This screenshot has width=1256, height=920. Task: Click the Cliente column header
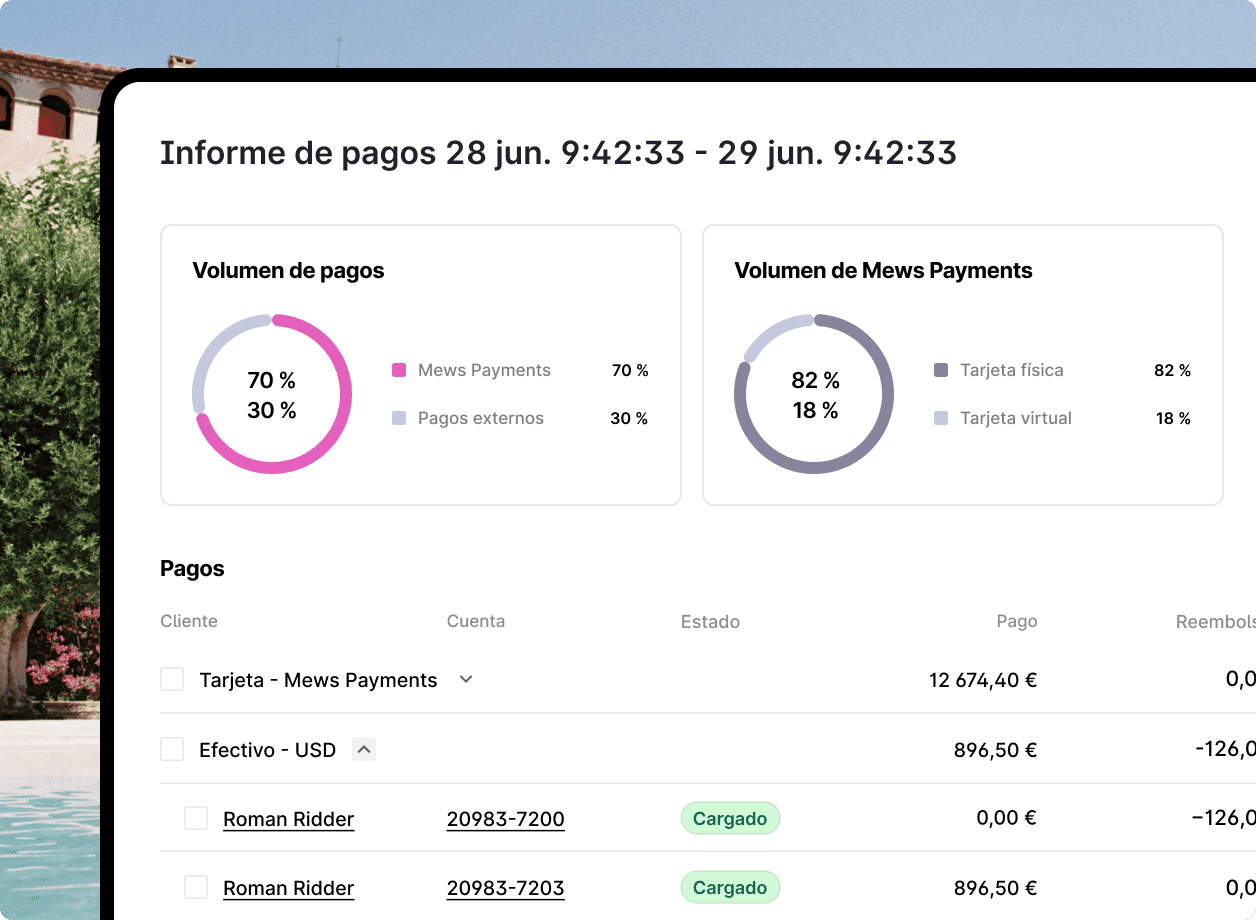[189, 621]
